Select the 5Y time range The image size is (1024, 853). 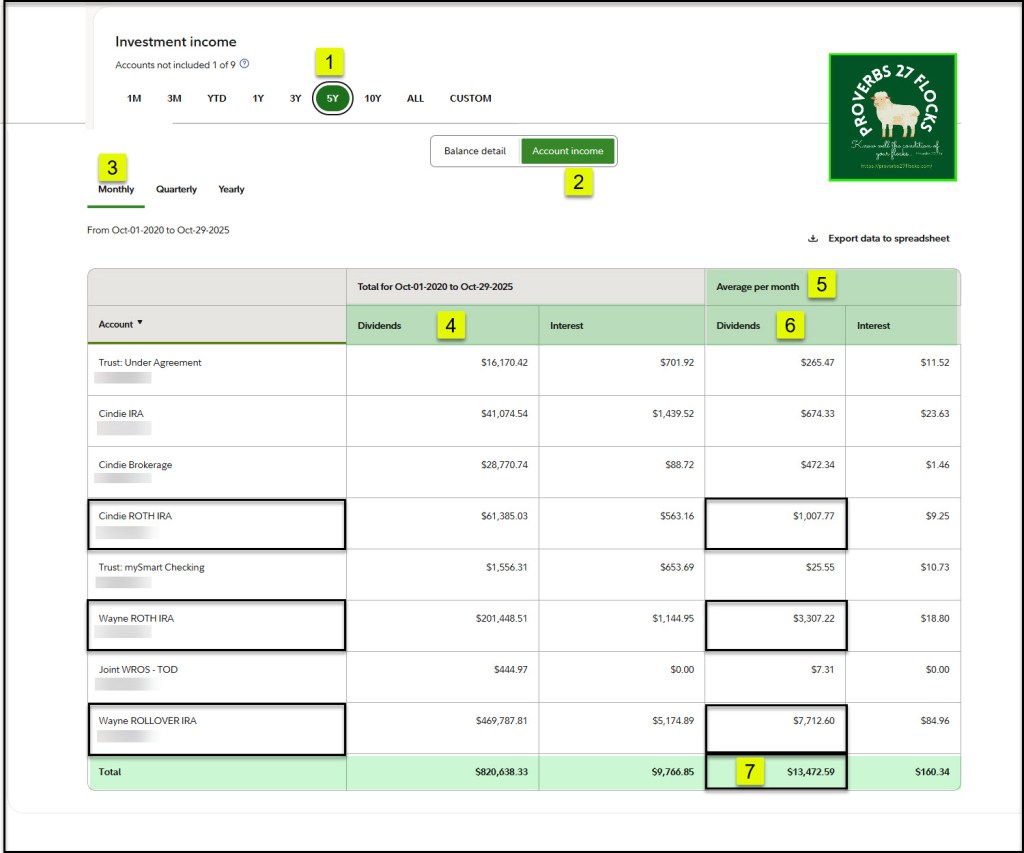click(332, 99)
